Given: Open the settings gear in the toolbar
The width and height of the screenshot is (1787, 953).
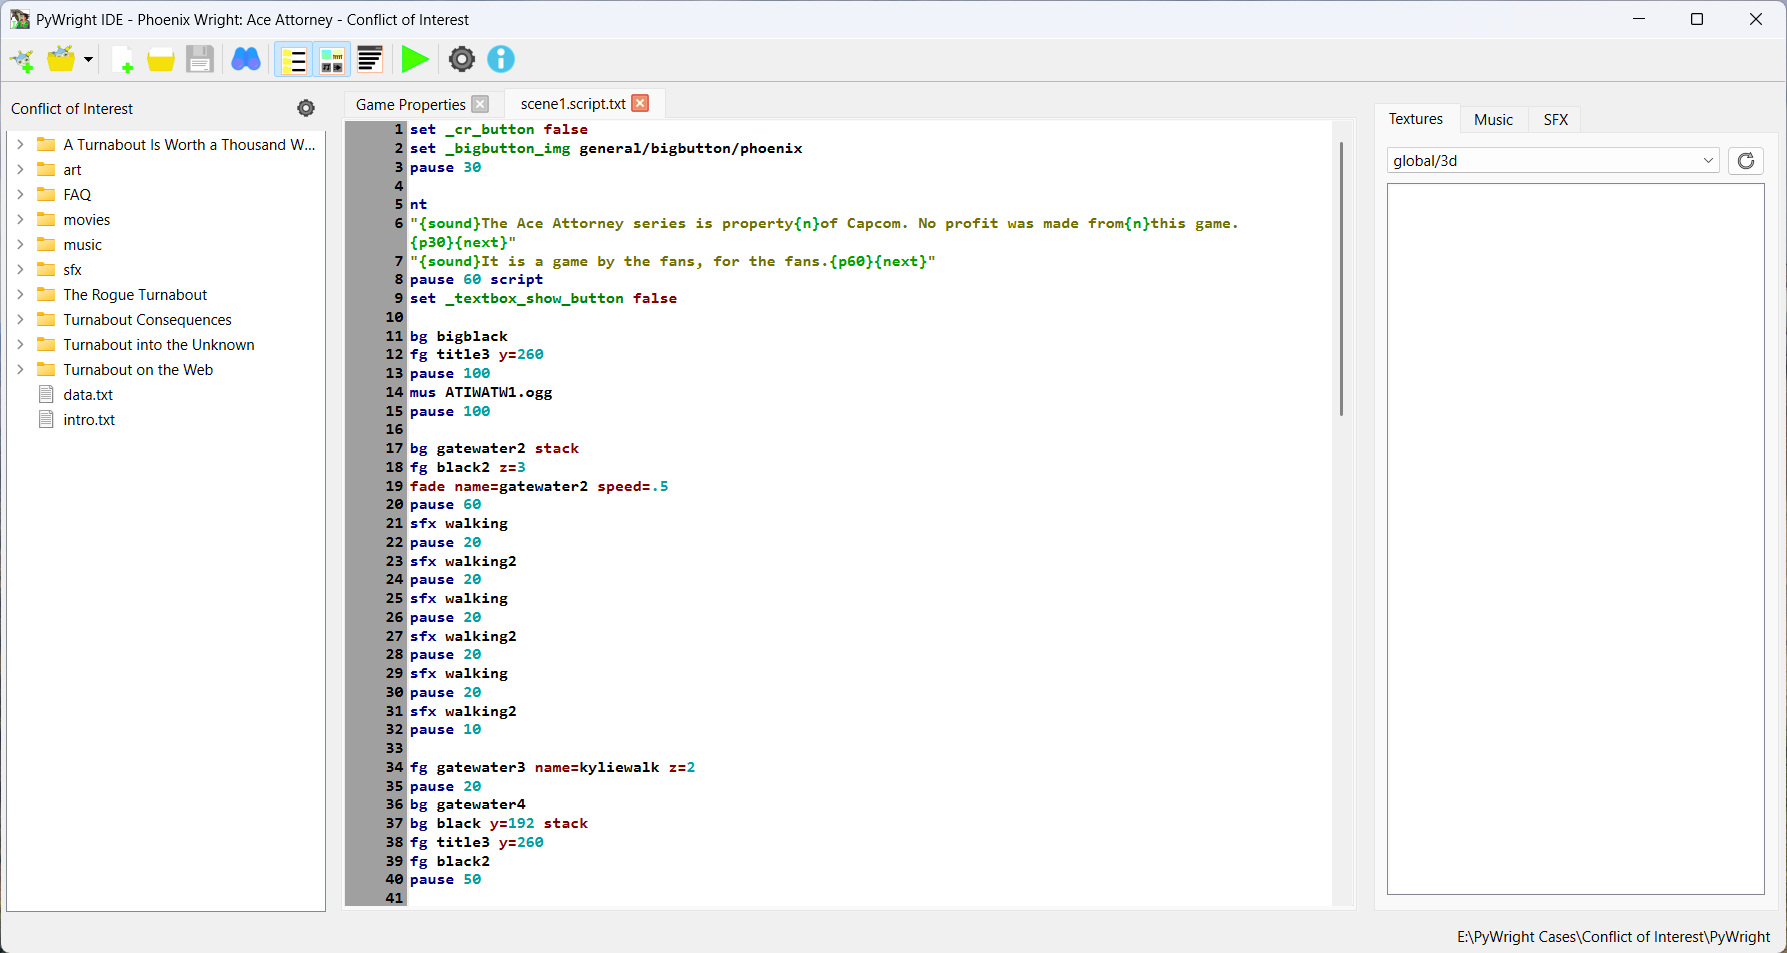Looking at the screenshot, I should pos(461,60).
